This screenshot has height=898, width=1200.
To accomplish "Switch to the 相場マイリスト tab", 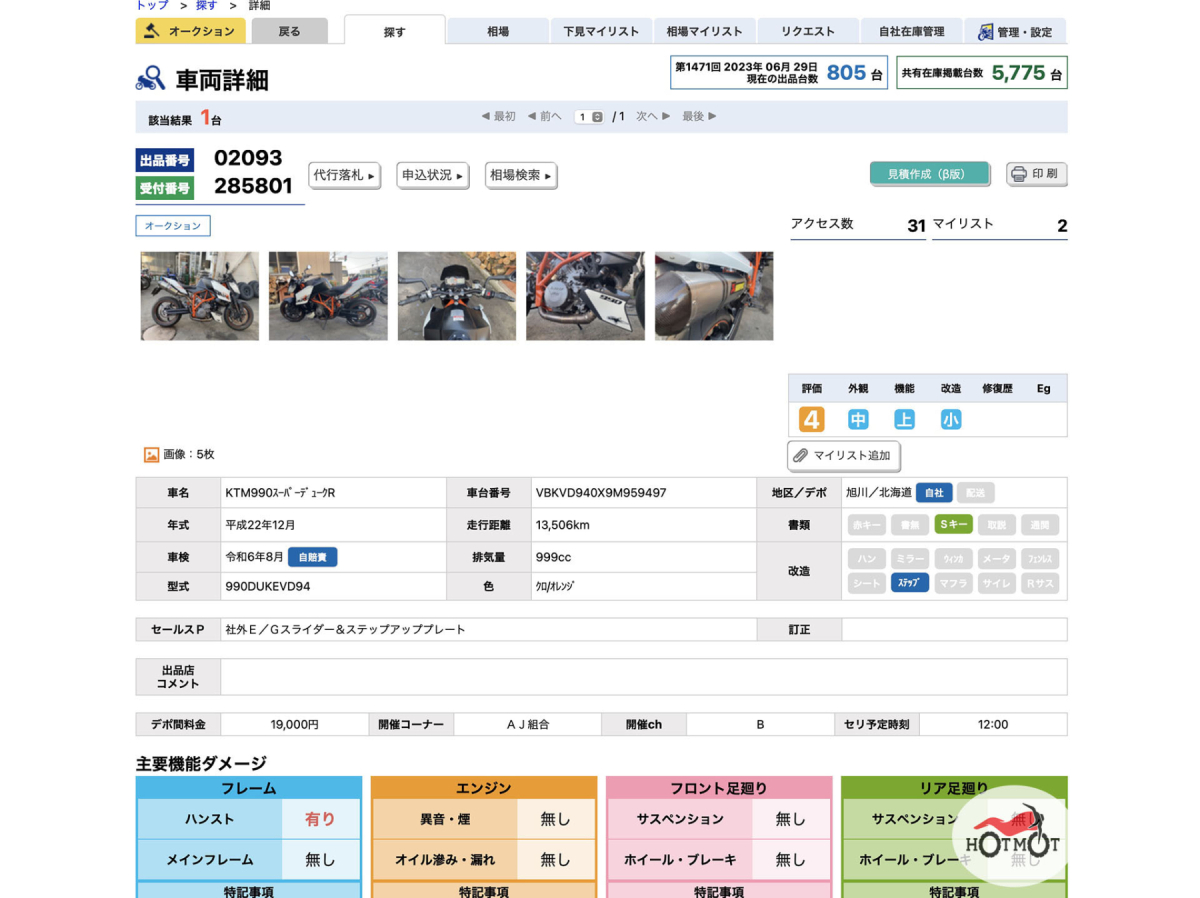I will 705,31.
